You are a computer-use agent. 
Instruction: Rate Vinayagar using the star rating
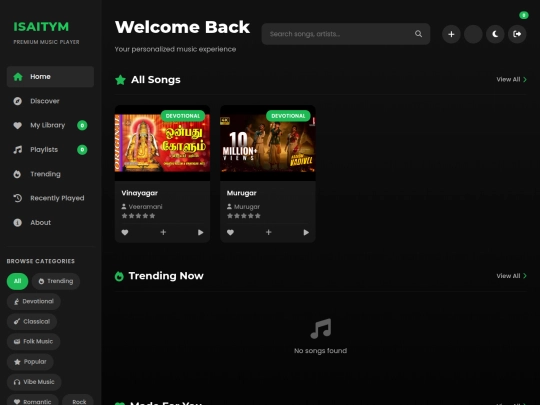point(138,216)
